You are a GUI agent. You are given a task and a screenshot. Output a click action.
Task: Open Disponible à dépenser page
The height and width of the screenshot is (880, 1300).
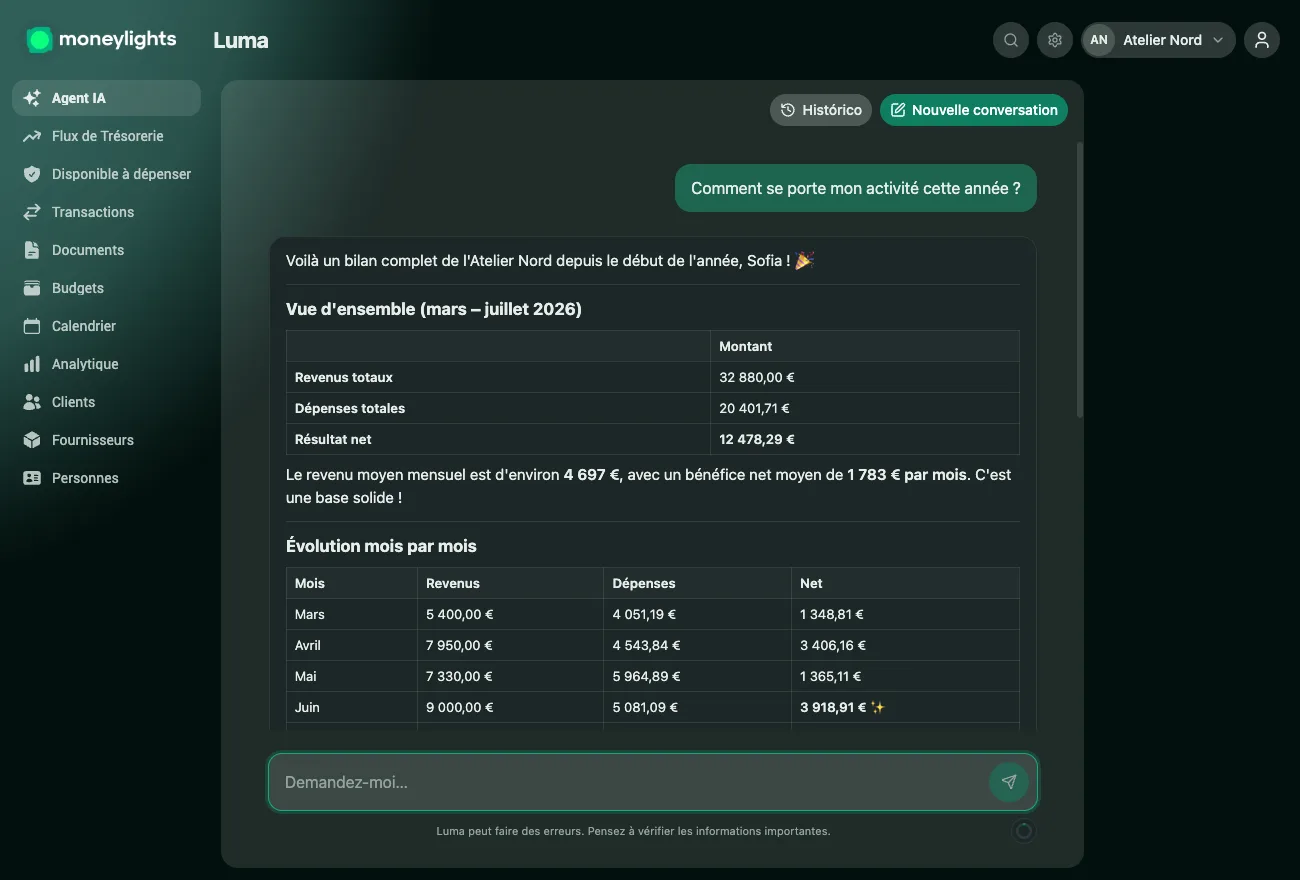tap(106, 174)
